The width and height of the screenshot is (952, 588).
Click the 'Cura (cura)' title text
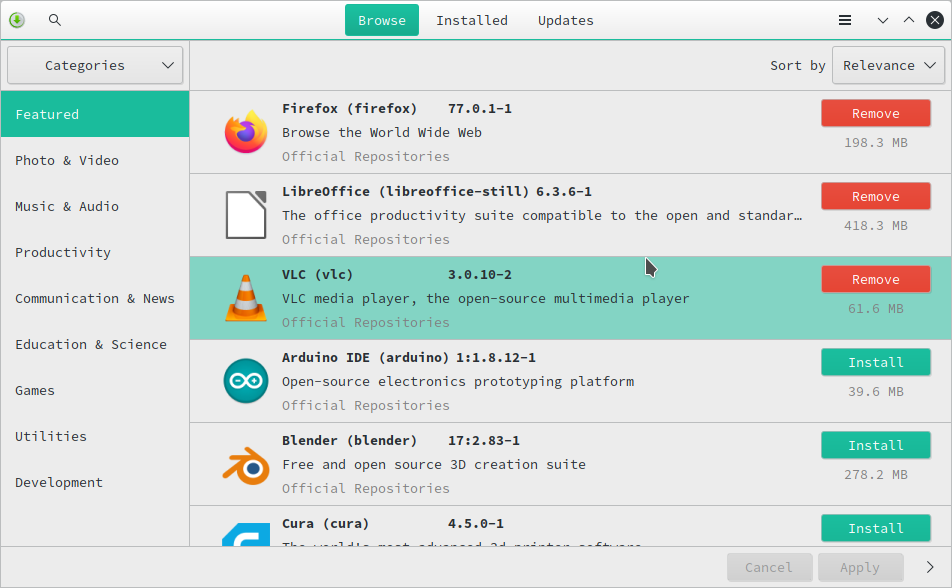click(x=325, y=524)
